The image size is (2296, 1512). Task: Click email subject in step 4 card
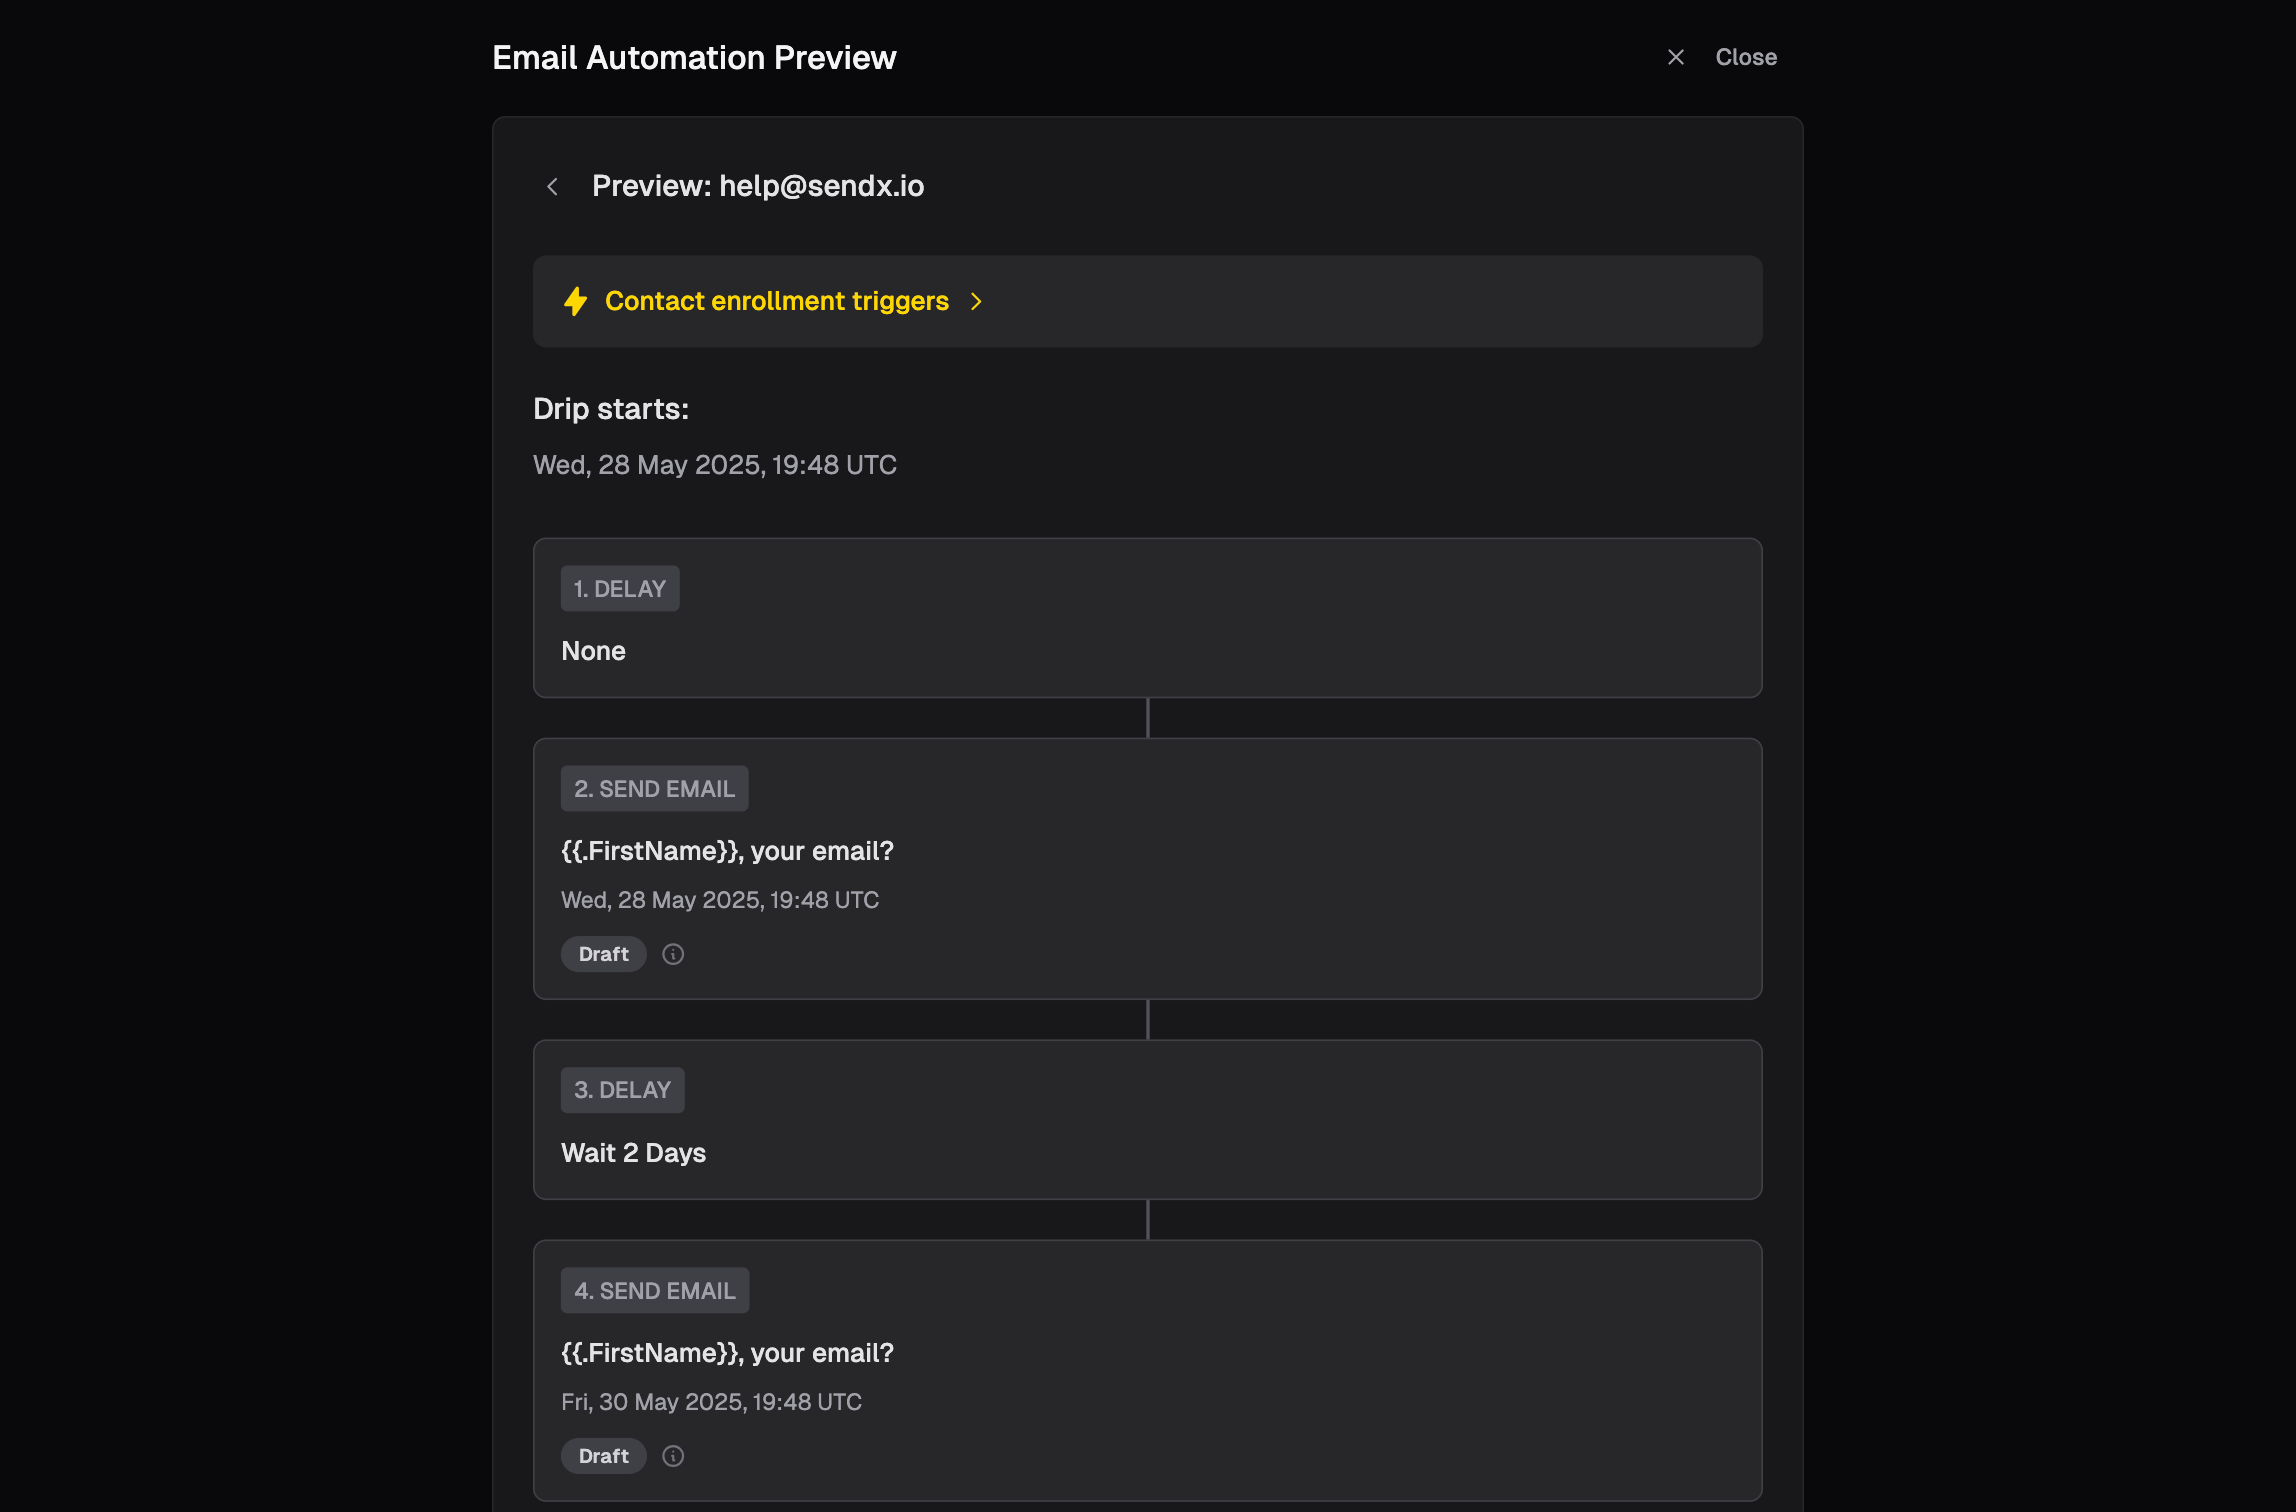727,1353
